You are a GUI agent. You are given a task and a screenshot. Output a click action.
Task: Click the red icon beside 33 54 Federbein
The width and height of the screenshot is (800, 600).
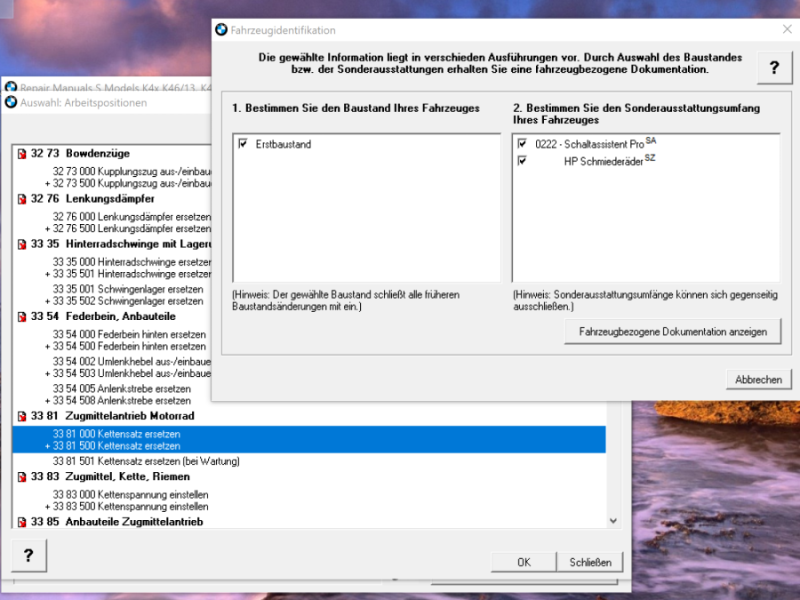(22, 316)
